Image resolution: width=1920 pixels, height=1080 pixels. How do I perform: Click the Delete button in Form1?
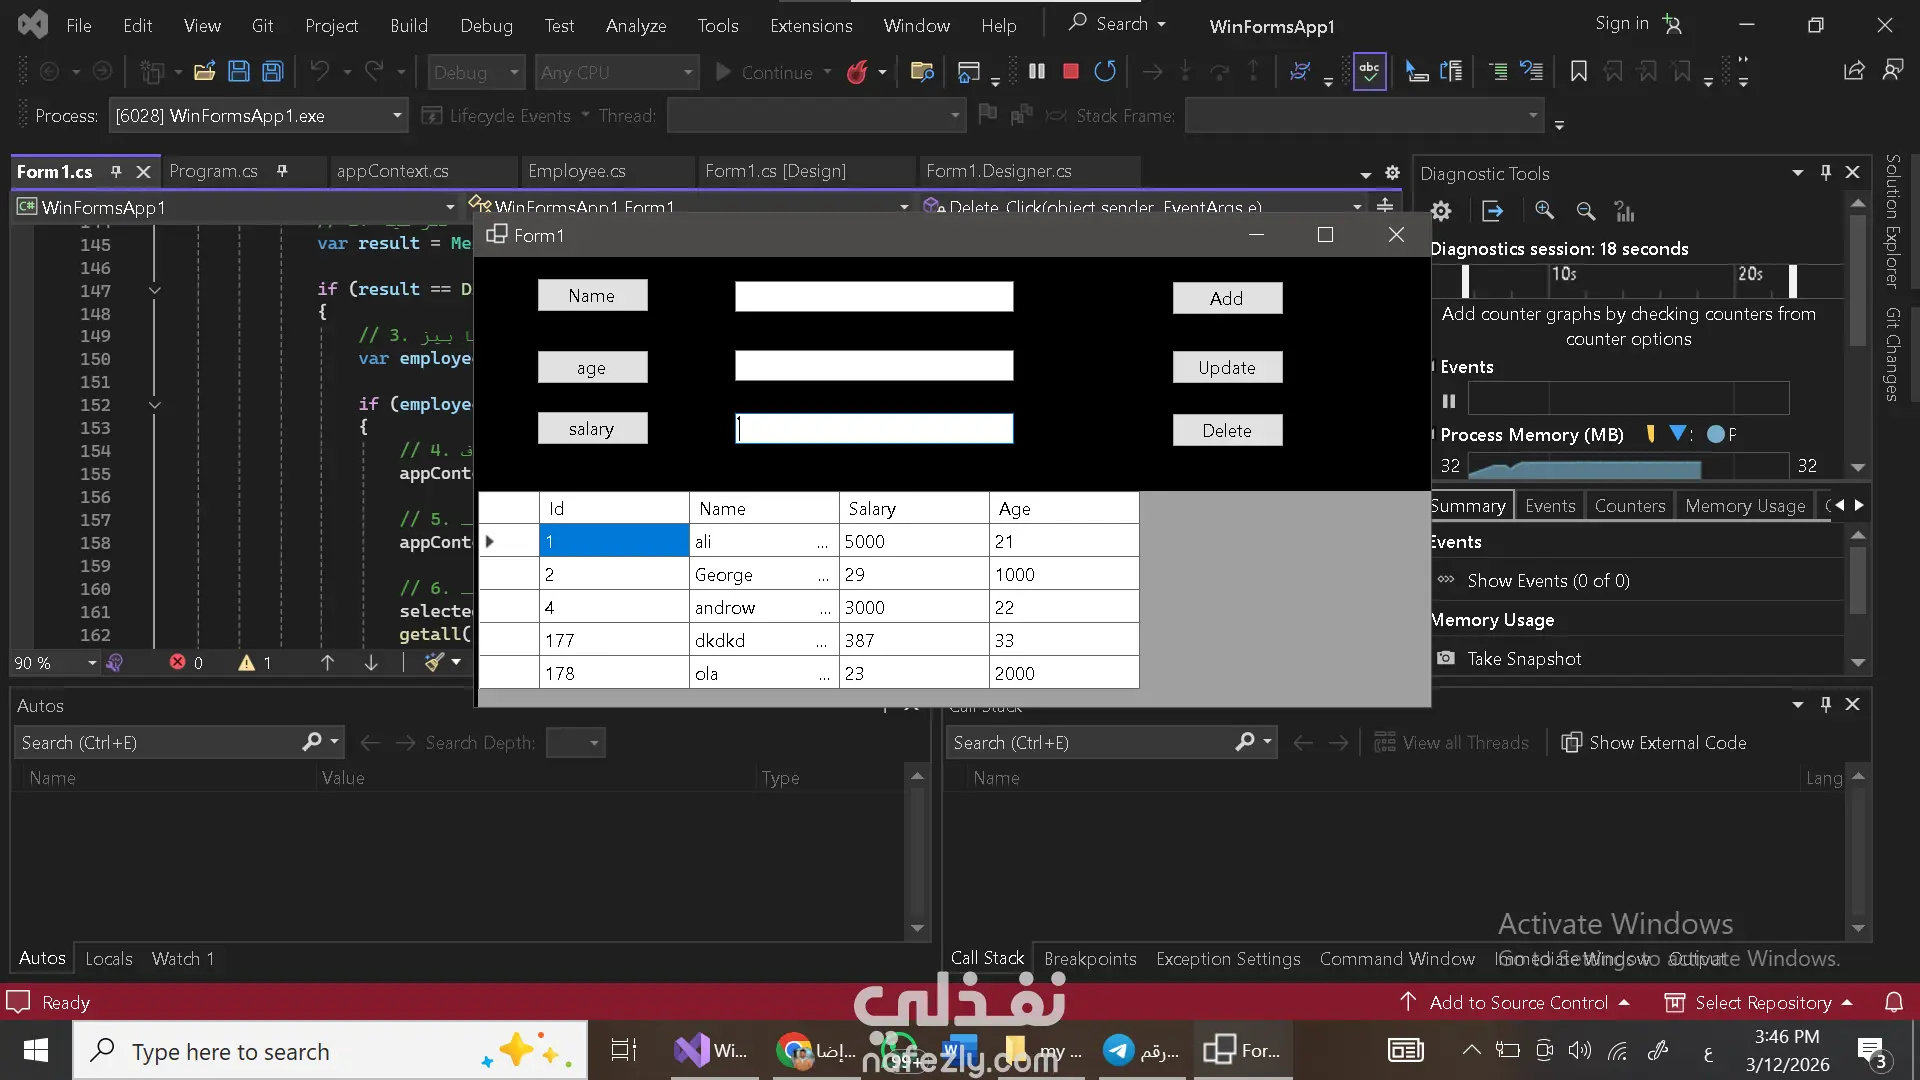[x=1226, y=430]
